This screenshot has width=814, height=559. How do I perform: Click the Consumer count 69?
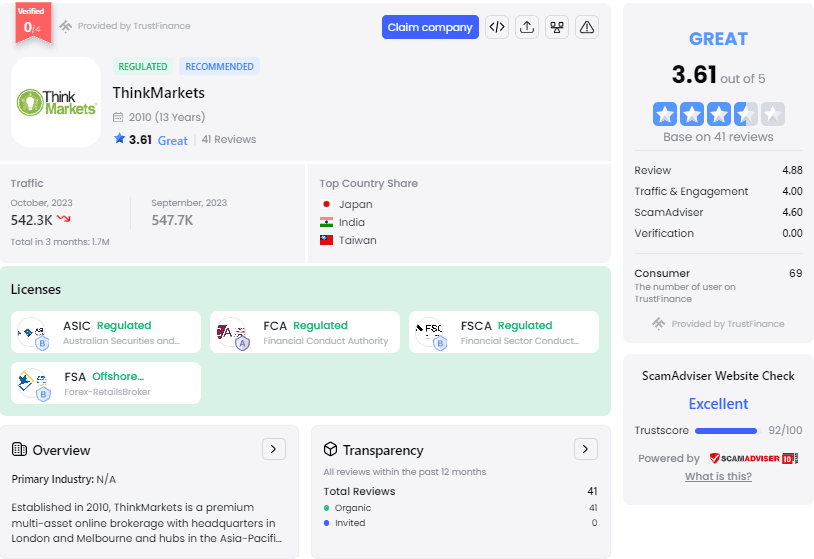pyautogui.click(x=796, y=273)
